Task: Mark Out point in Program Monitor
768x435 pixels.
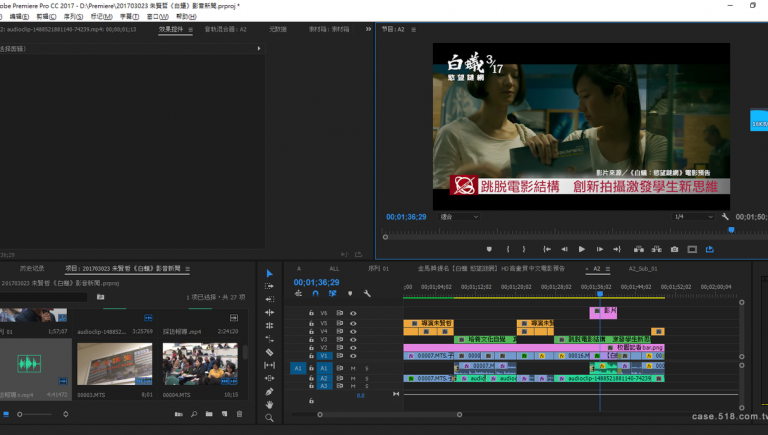Action: (x=524, y=249)
